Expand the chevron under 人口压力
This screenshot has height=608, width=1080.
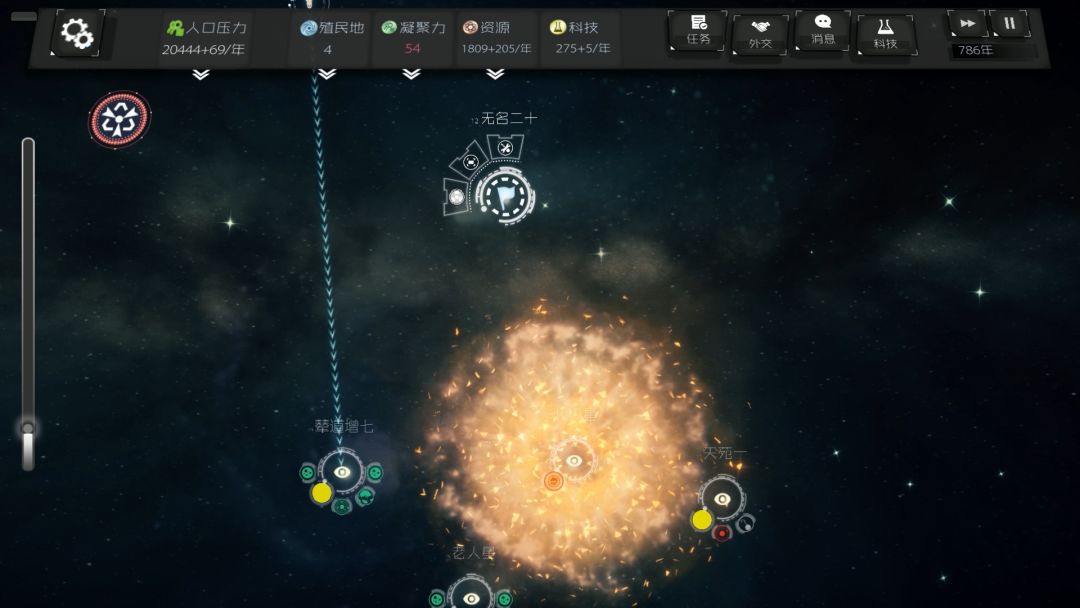tap(200, 74)
